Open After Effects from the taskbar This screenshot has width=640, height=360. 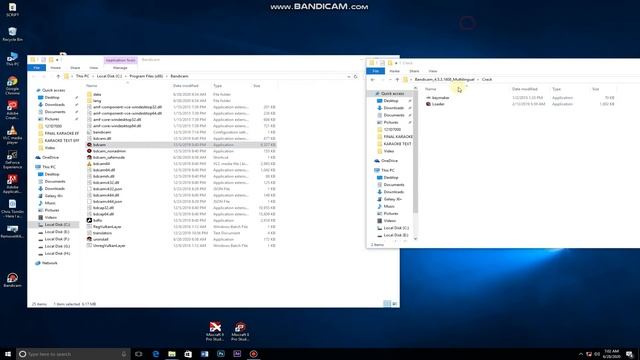237,354
